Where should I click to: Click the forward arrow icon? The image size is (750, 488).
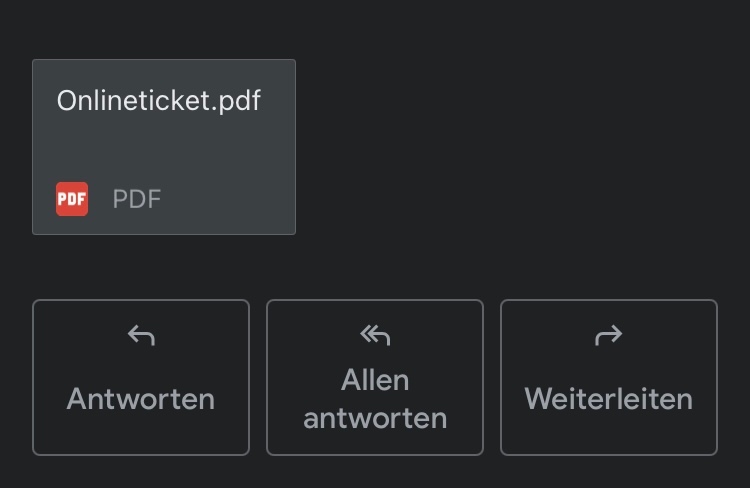pos(608,337)
